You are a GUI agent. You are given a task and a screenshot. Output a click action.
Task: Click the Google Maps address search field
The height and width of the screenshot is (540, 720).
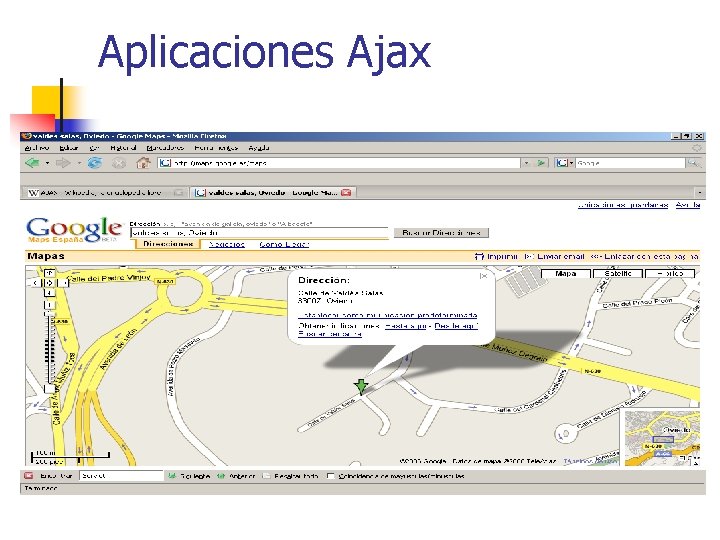click(259, 233)
